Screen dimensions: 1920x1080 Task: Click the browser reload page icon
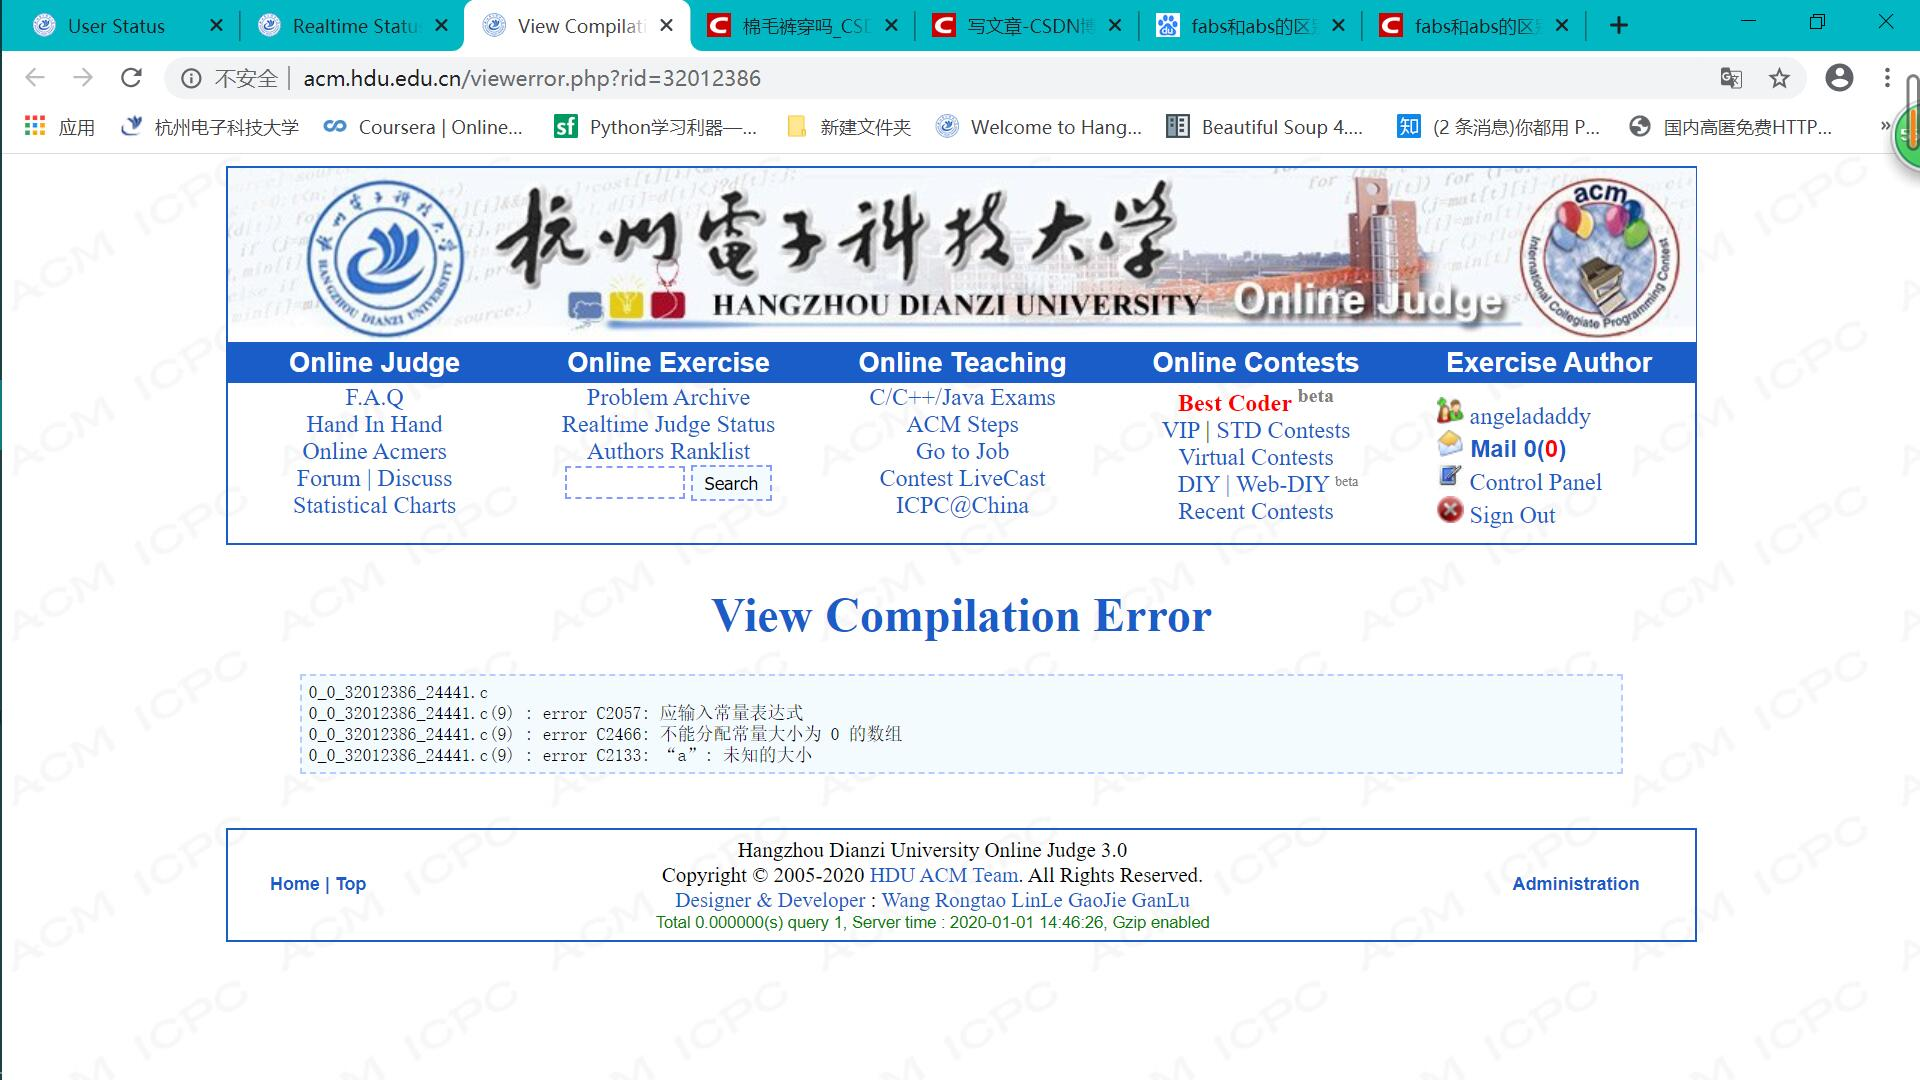(131, 78)
